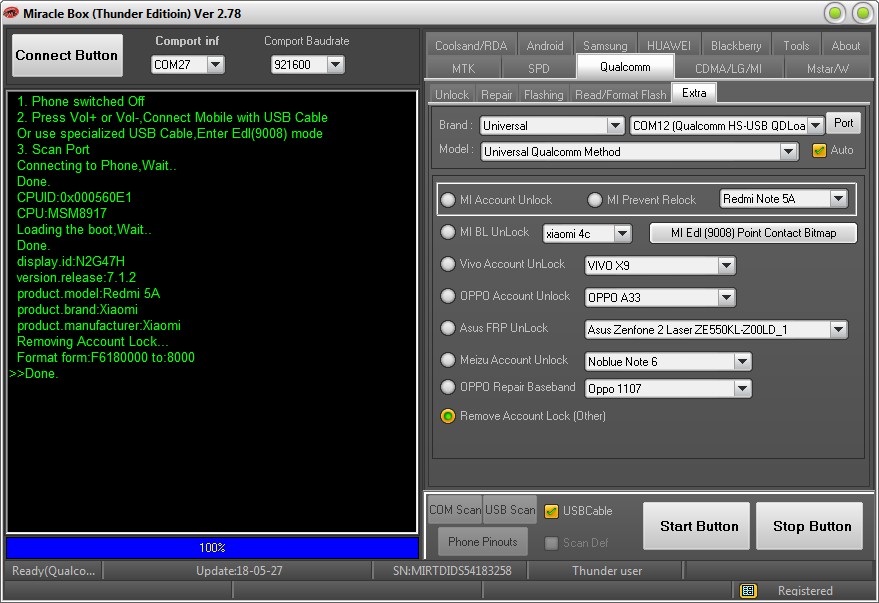
Task: Click the blue 100% progress bar
Action: [212, 548]
